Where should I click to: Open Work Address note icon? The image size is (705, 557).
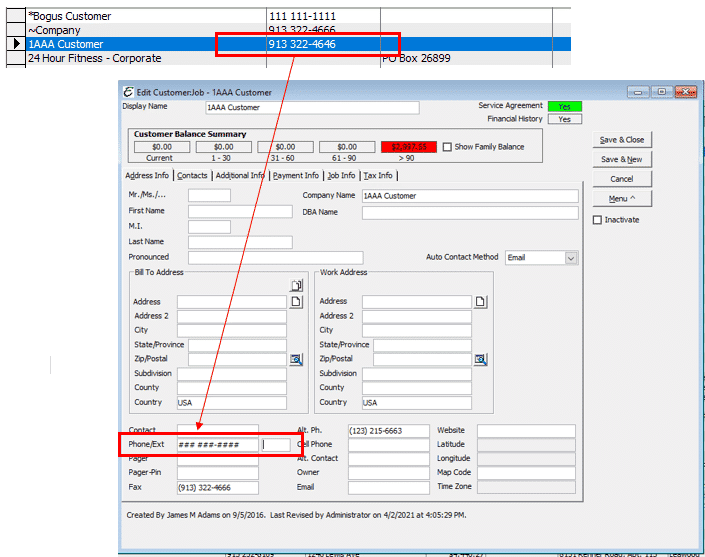click(x=481, y=302)
